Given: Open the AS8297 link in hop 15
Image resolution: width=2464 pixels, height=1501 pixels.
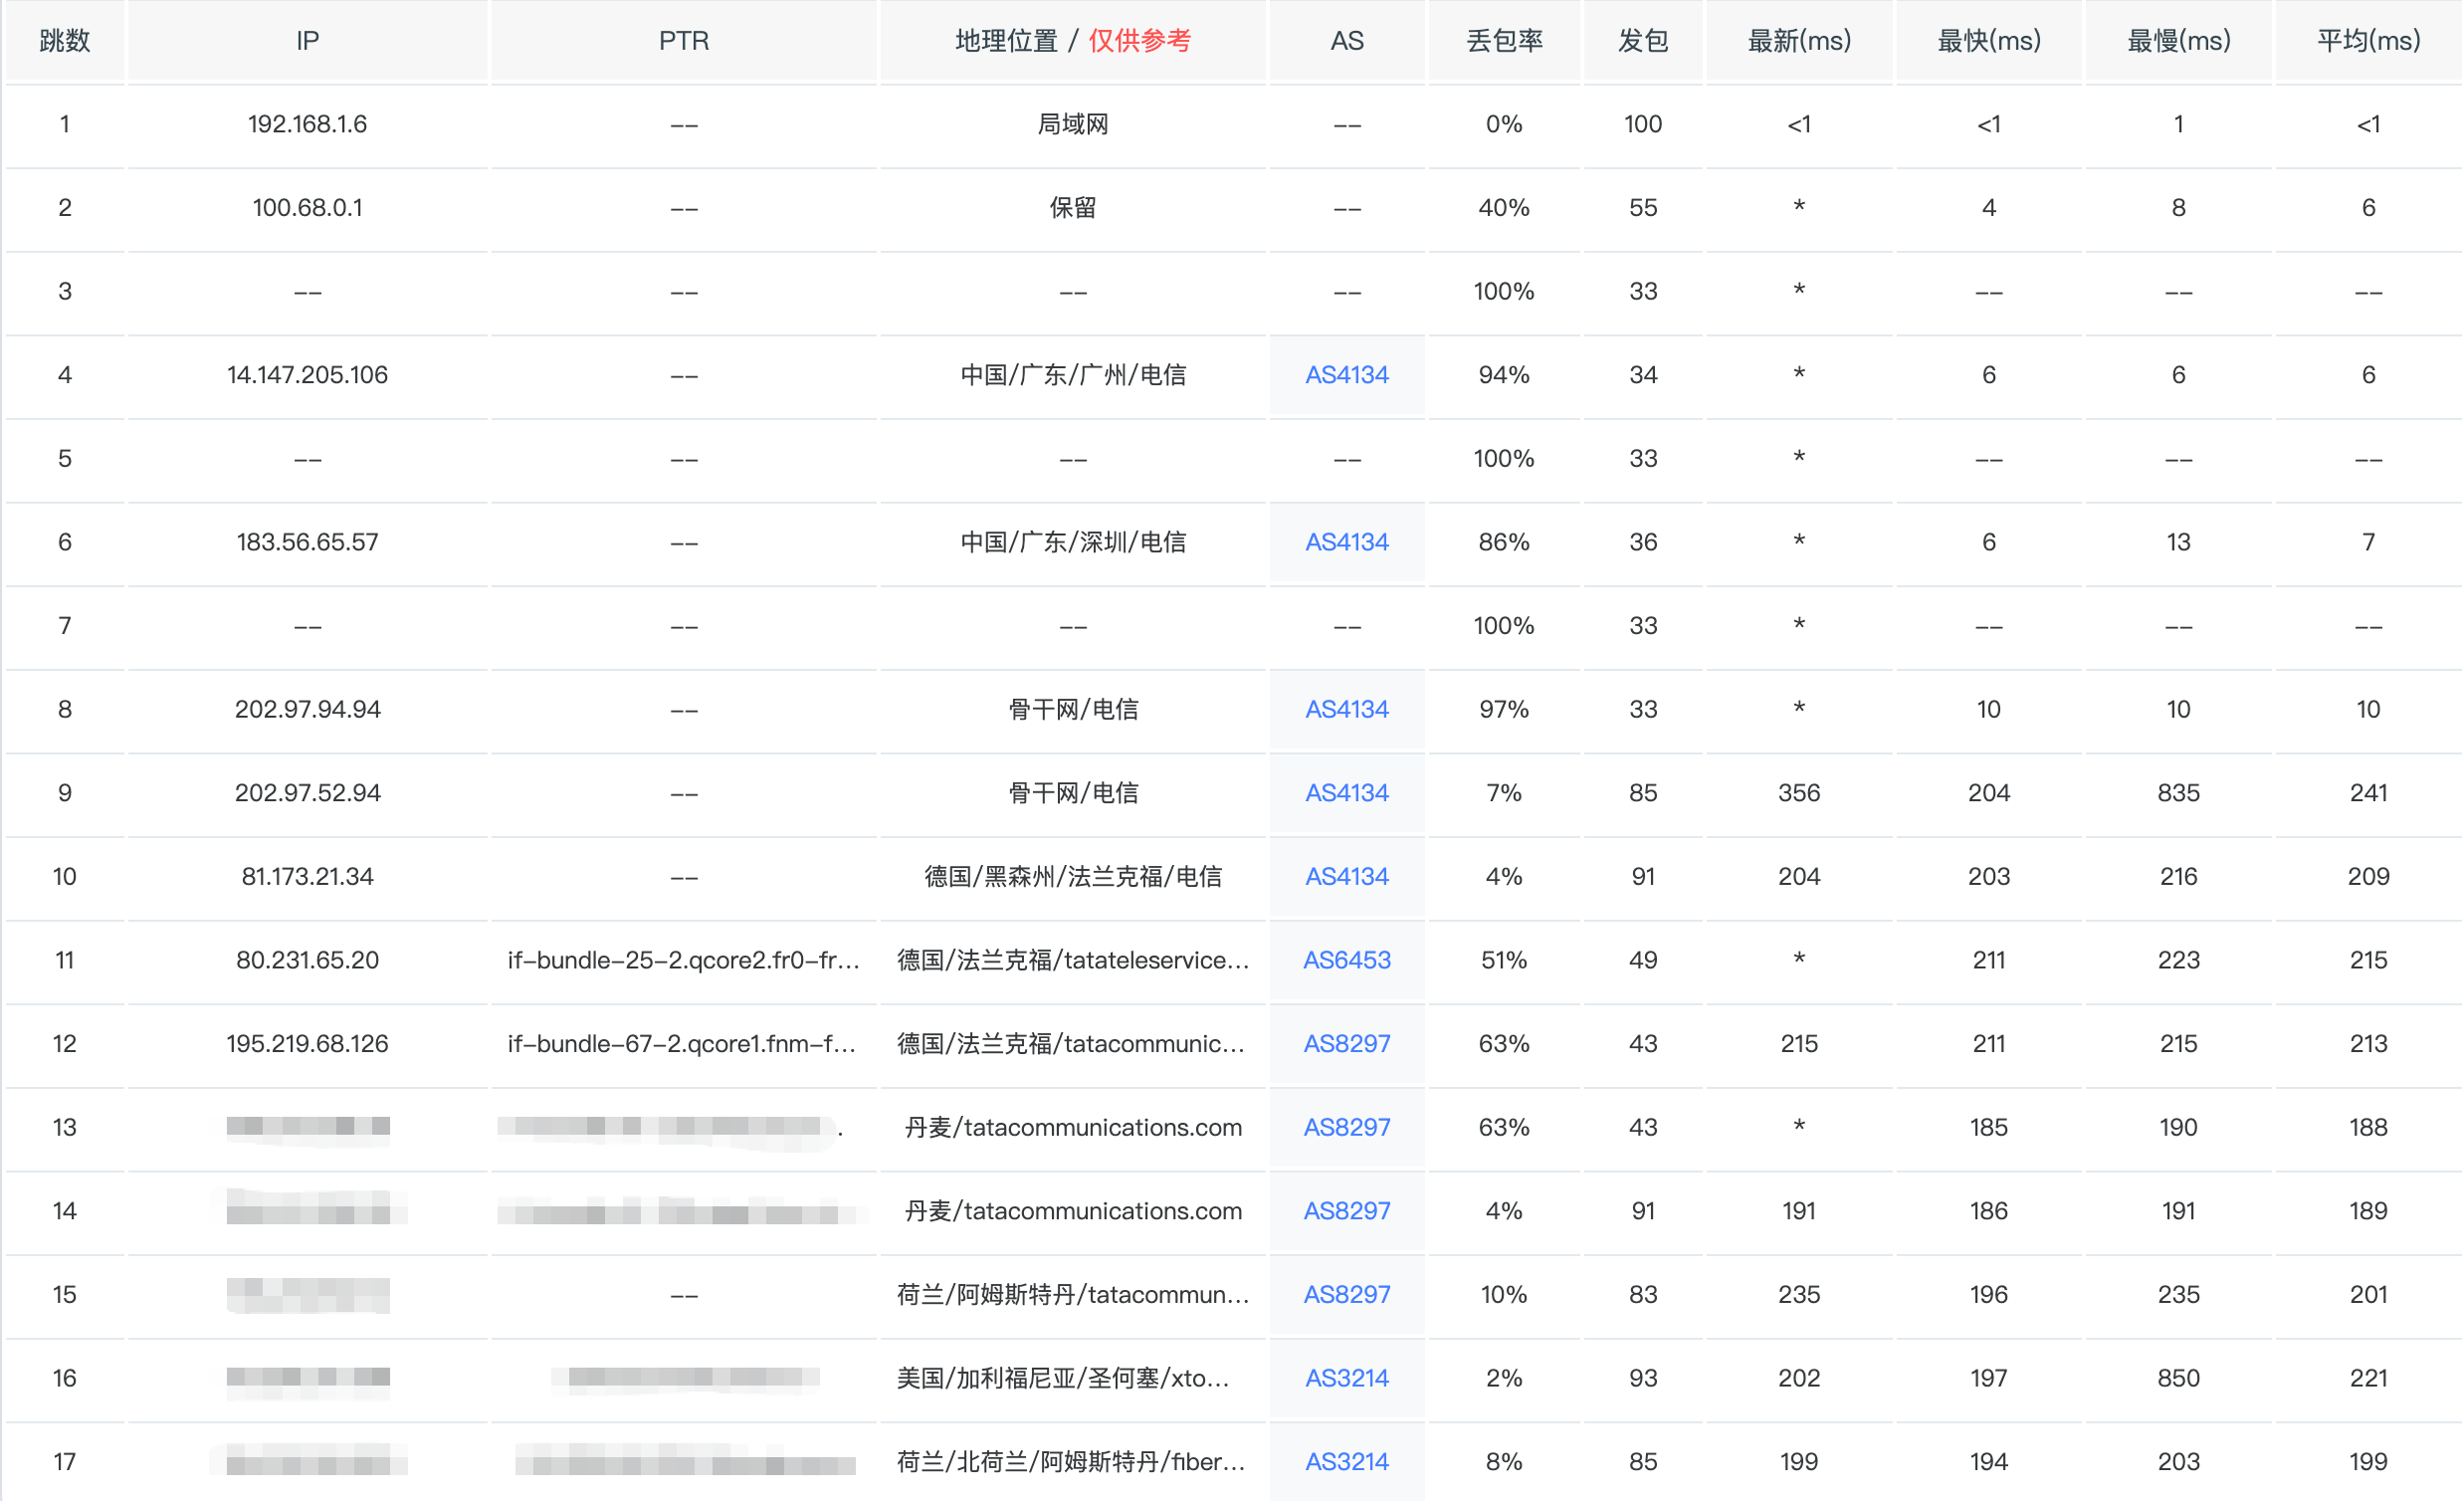Looking at the screenshot, I should tap(1346, 1294).
